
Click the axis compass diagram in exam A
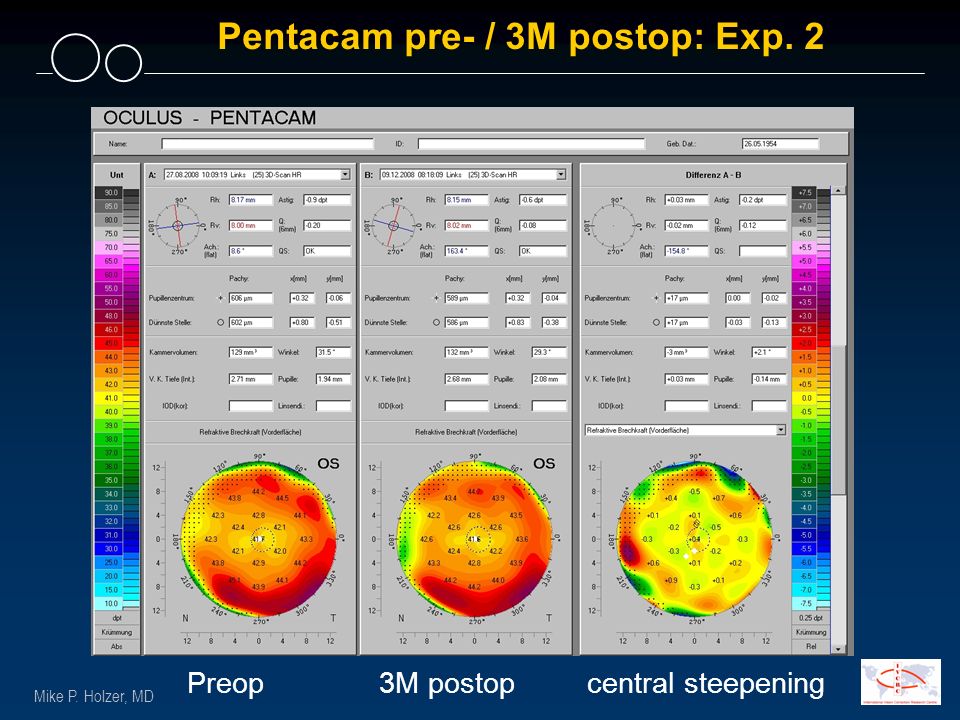click(177, 225)
